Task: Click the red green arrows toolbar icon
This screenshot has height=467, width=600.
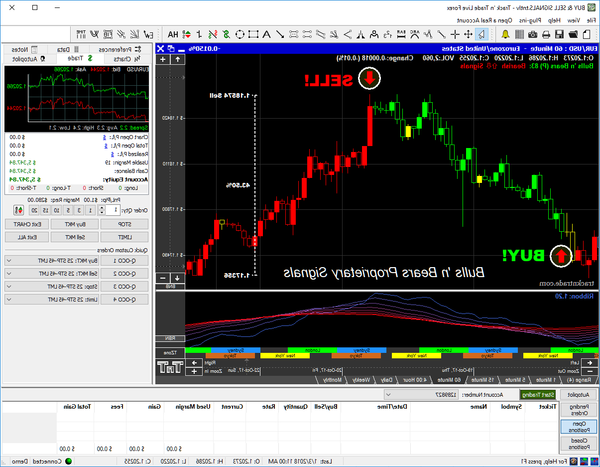Action: (x=187, y=35)
